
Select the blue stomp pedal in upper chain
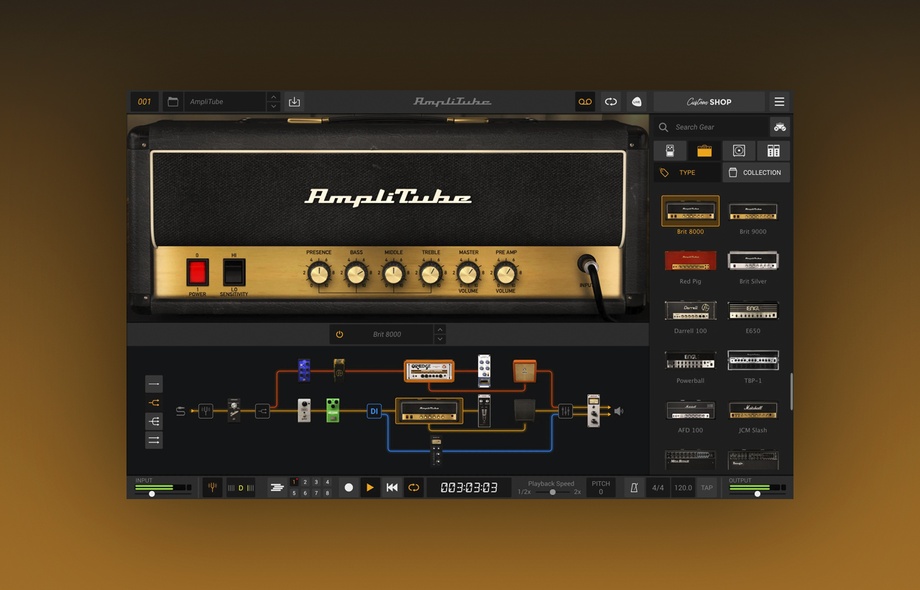coord(304,370)
